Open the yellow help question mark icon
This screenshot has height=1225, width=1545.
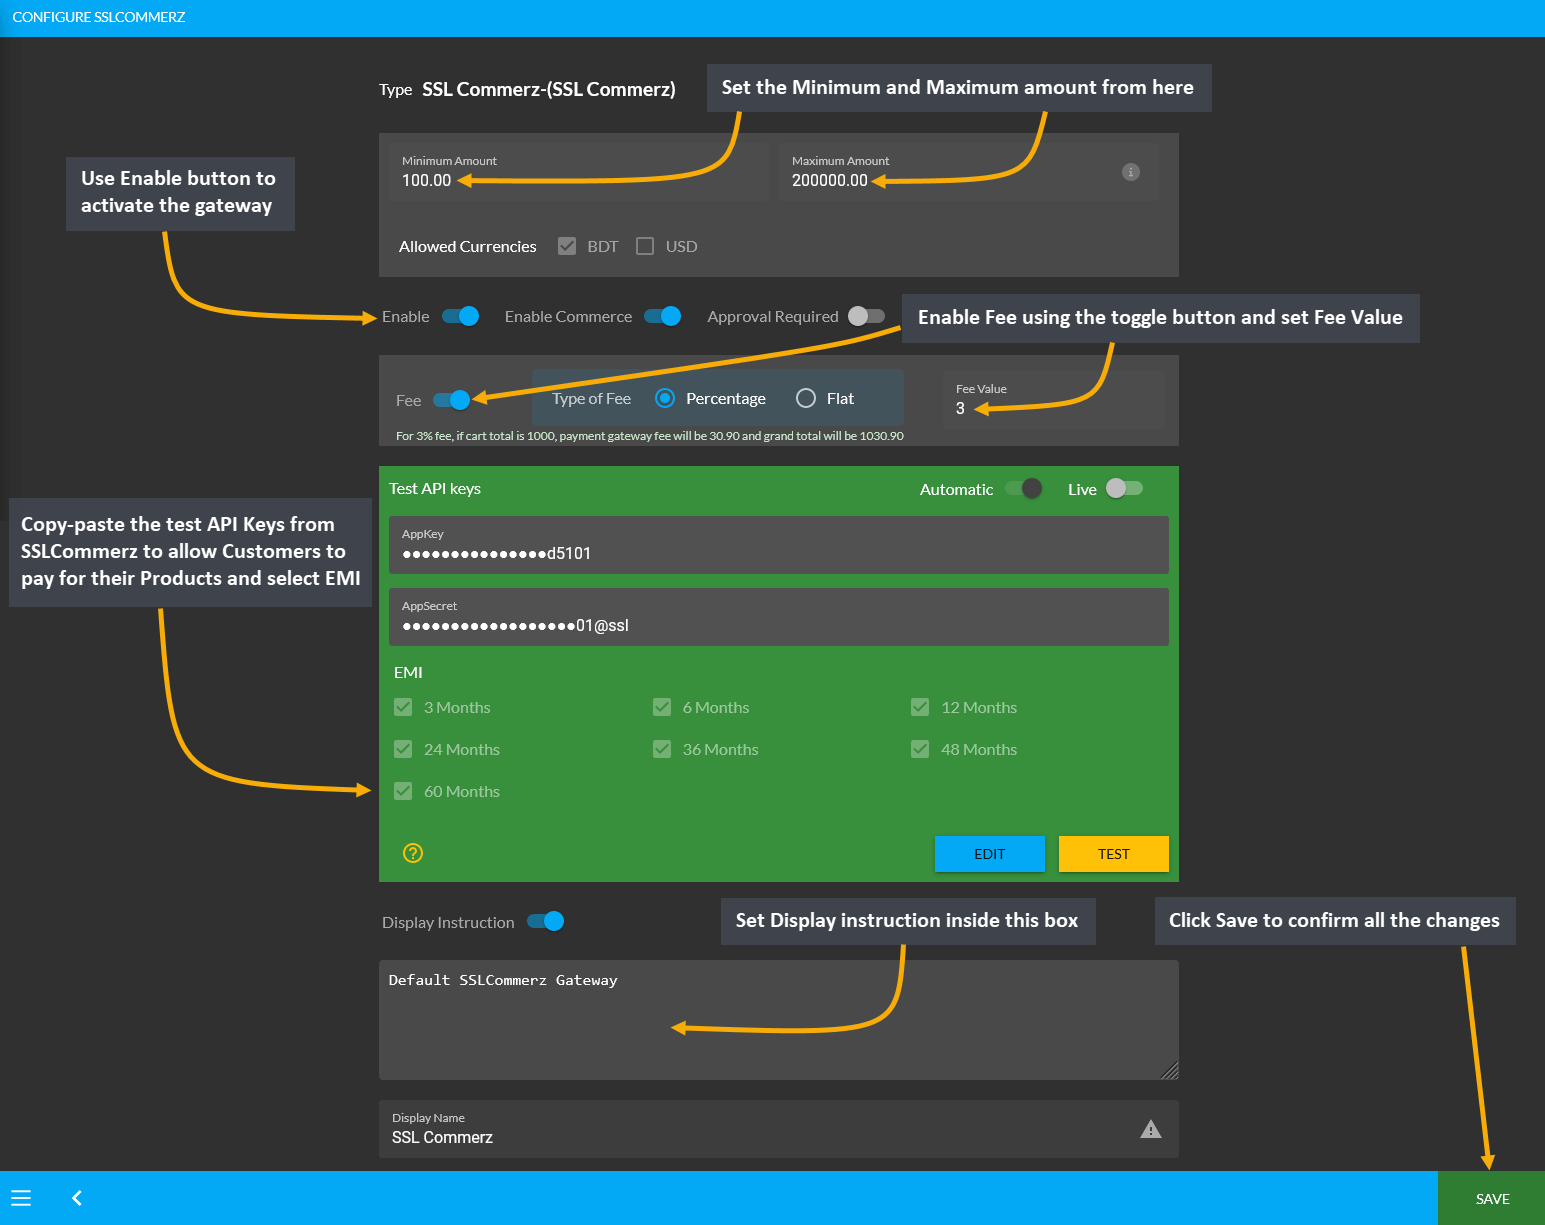pyautogui.click(x=413, y=853)
